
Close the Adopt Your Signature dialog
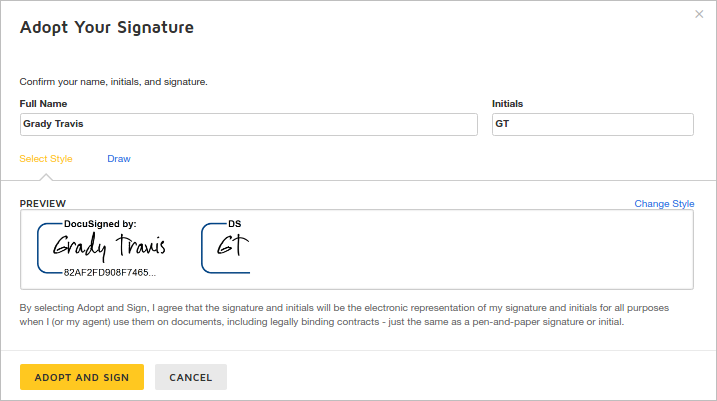699,14
